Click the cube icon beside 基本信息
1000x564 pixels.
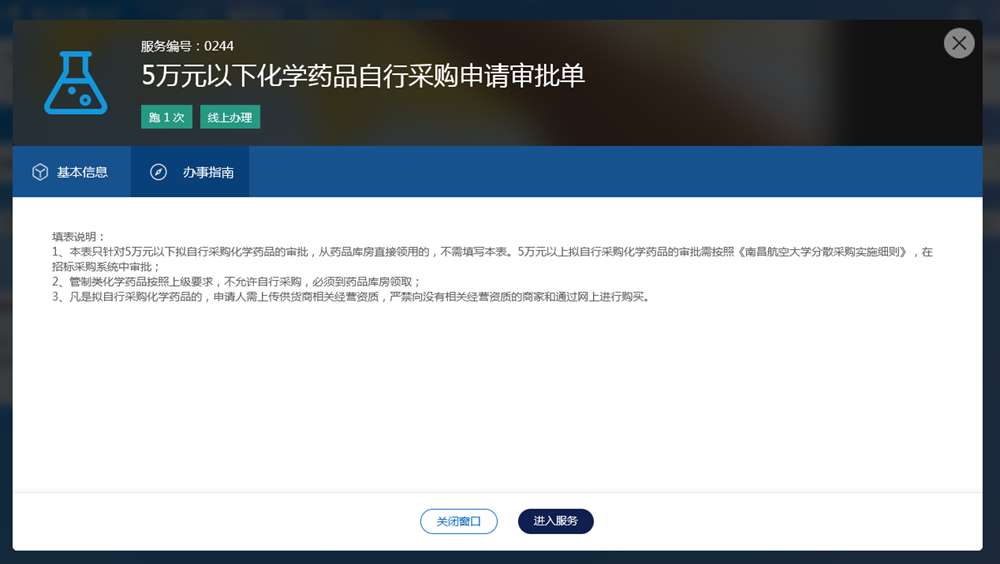(40, 172)
